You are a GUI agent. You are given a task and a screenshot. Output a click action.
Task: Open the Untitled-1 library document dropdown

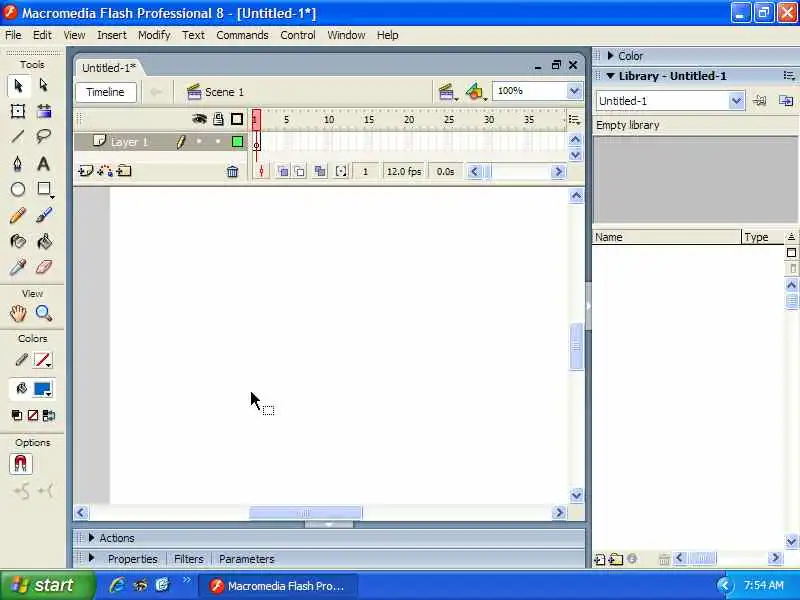coord(736,101)
